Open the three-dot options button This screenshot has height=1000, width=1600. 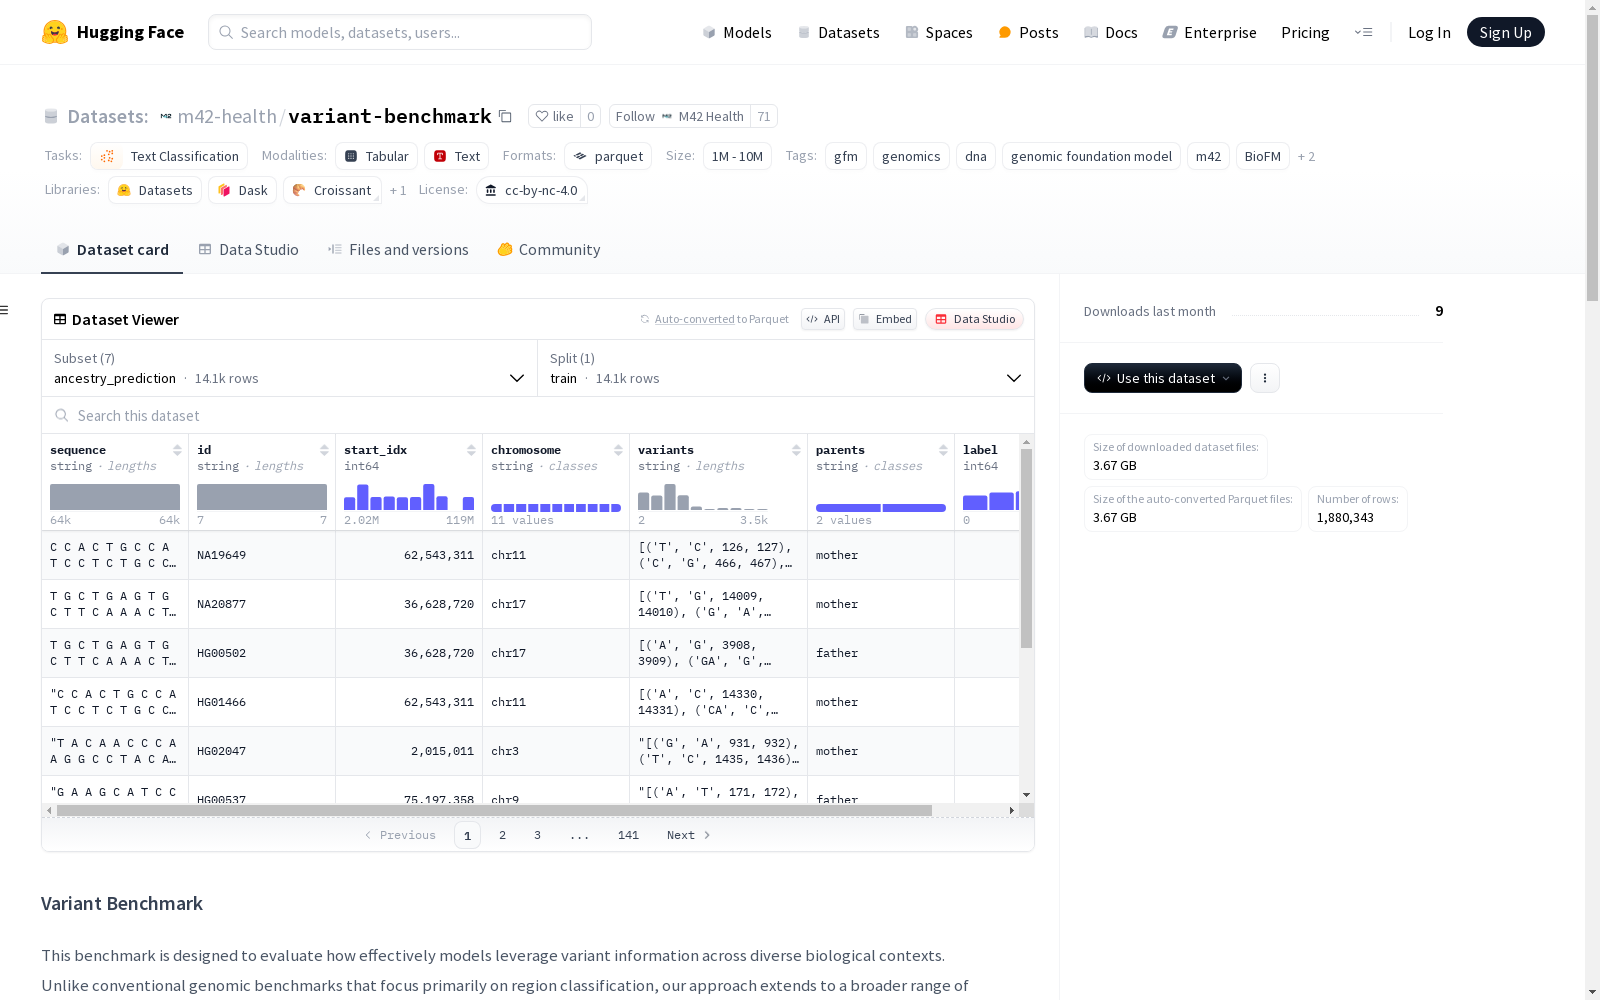point(1265,378)
